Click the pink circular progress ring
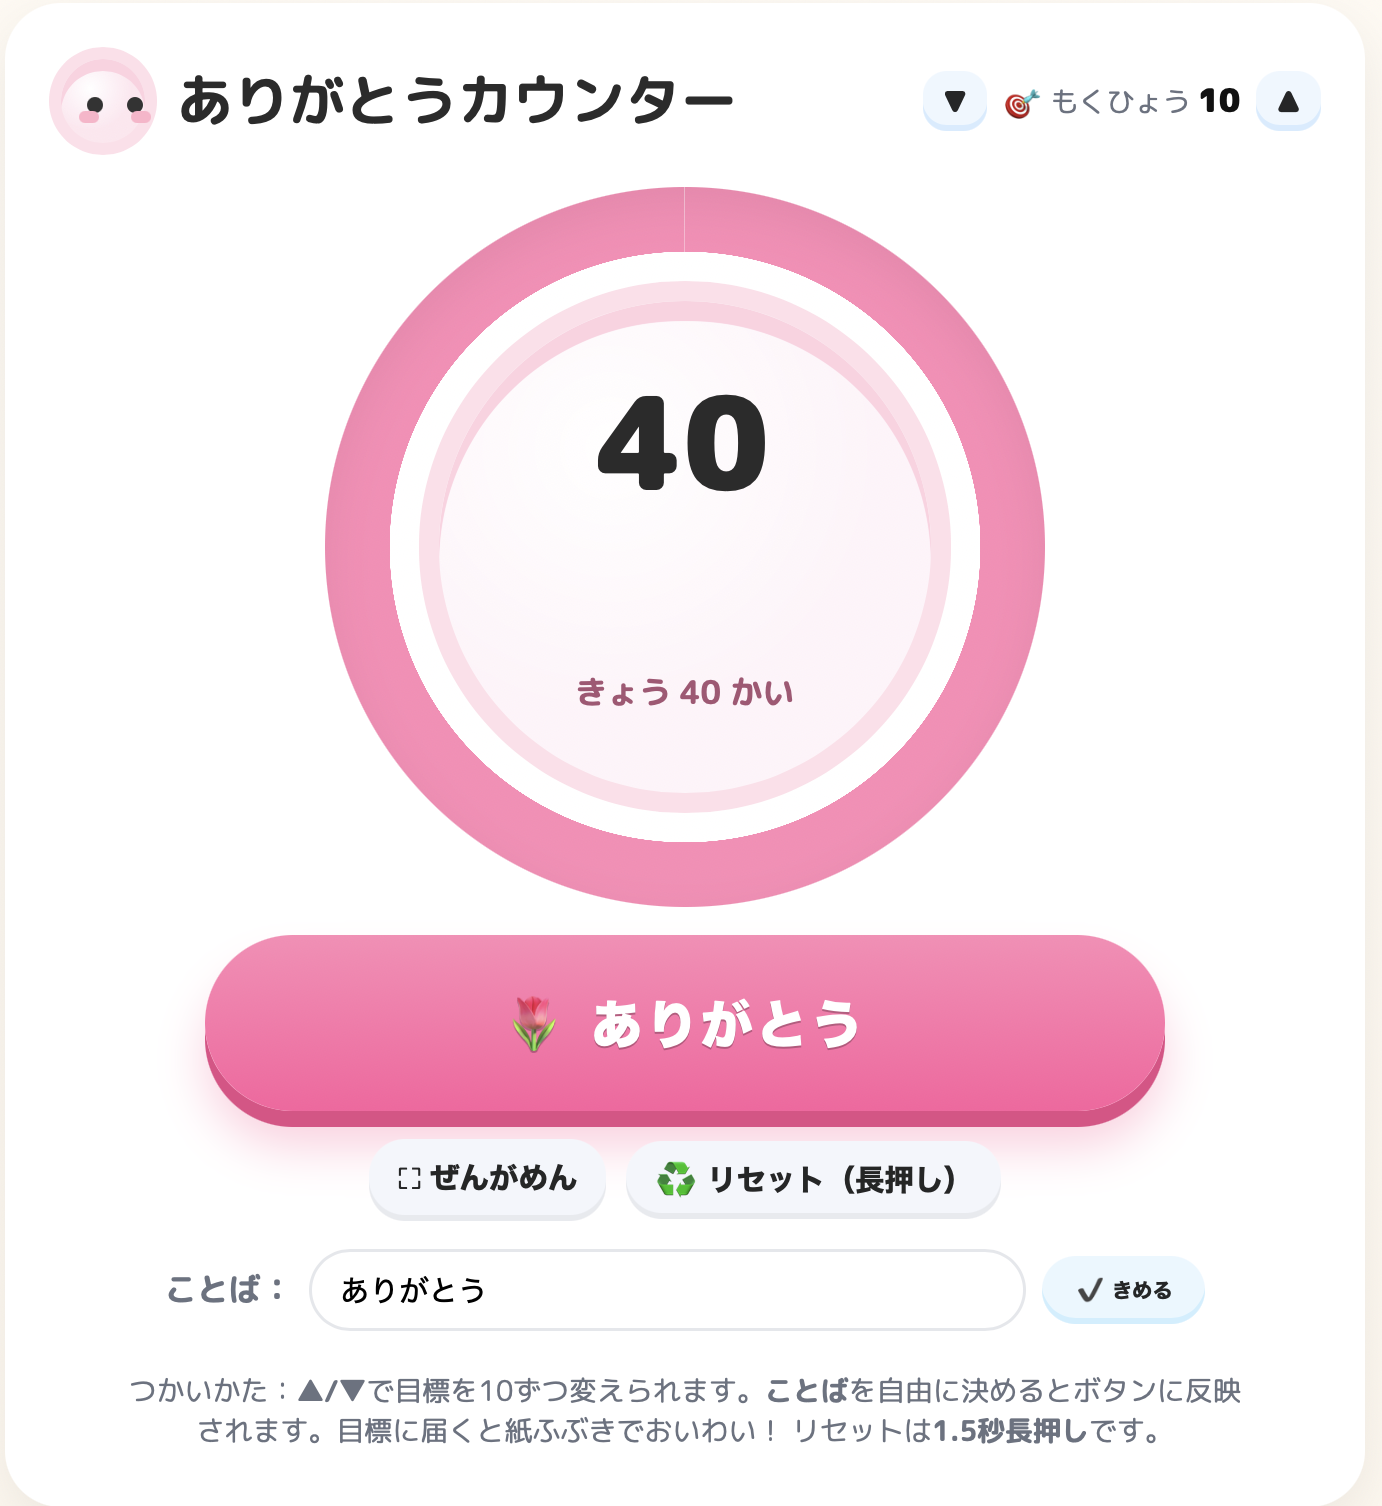 tap(358, 548)
